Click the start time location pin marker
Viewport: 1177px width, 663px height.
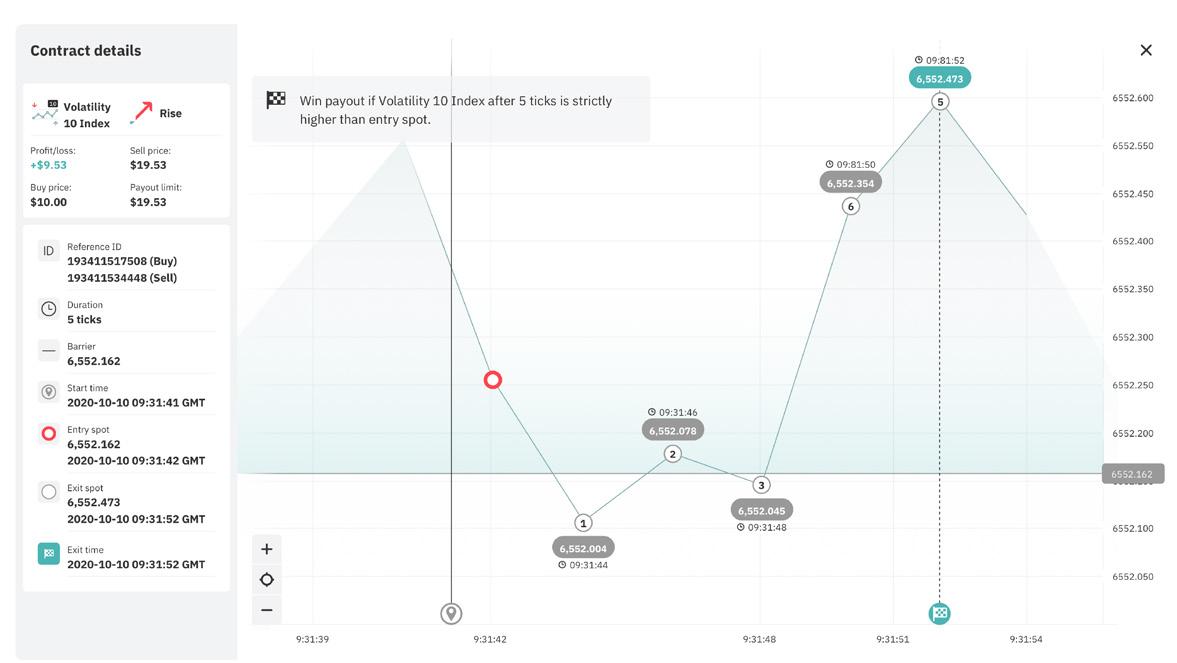(x=451, y=613)
